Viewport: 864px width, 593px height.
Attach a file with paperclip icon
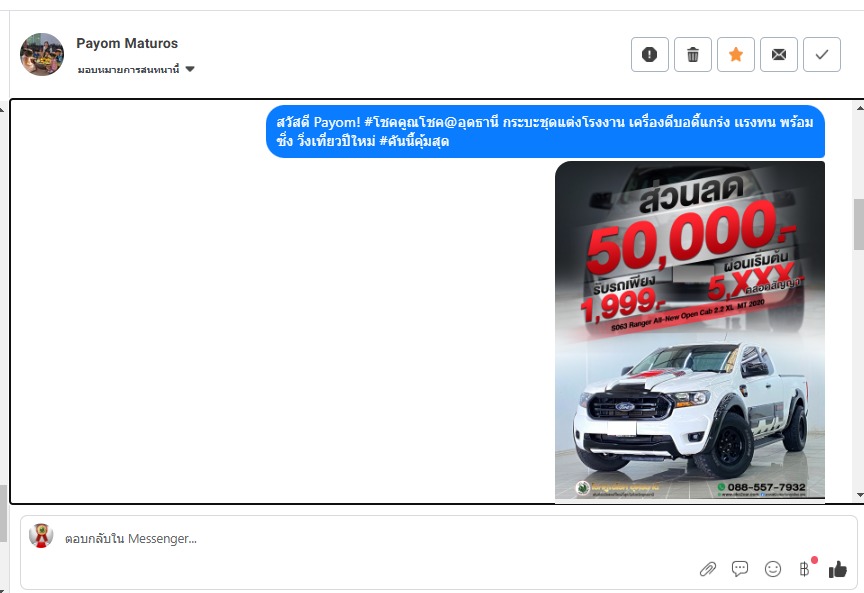pyautogui.click(x=708, y=569)
